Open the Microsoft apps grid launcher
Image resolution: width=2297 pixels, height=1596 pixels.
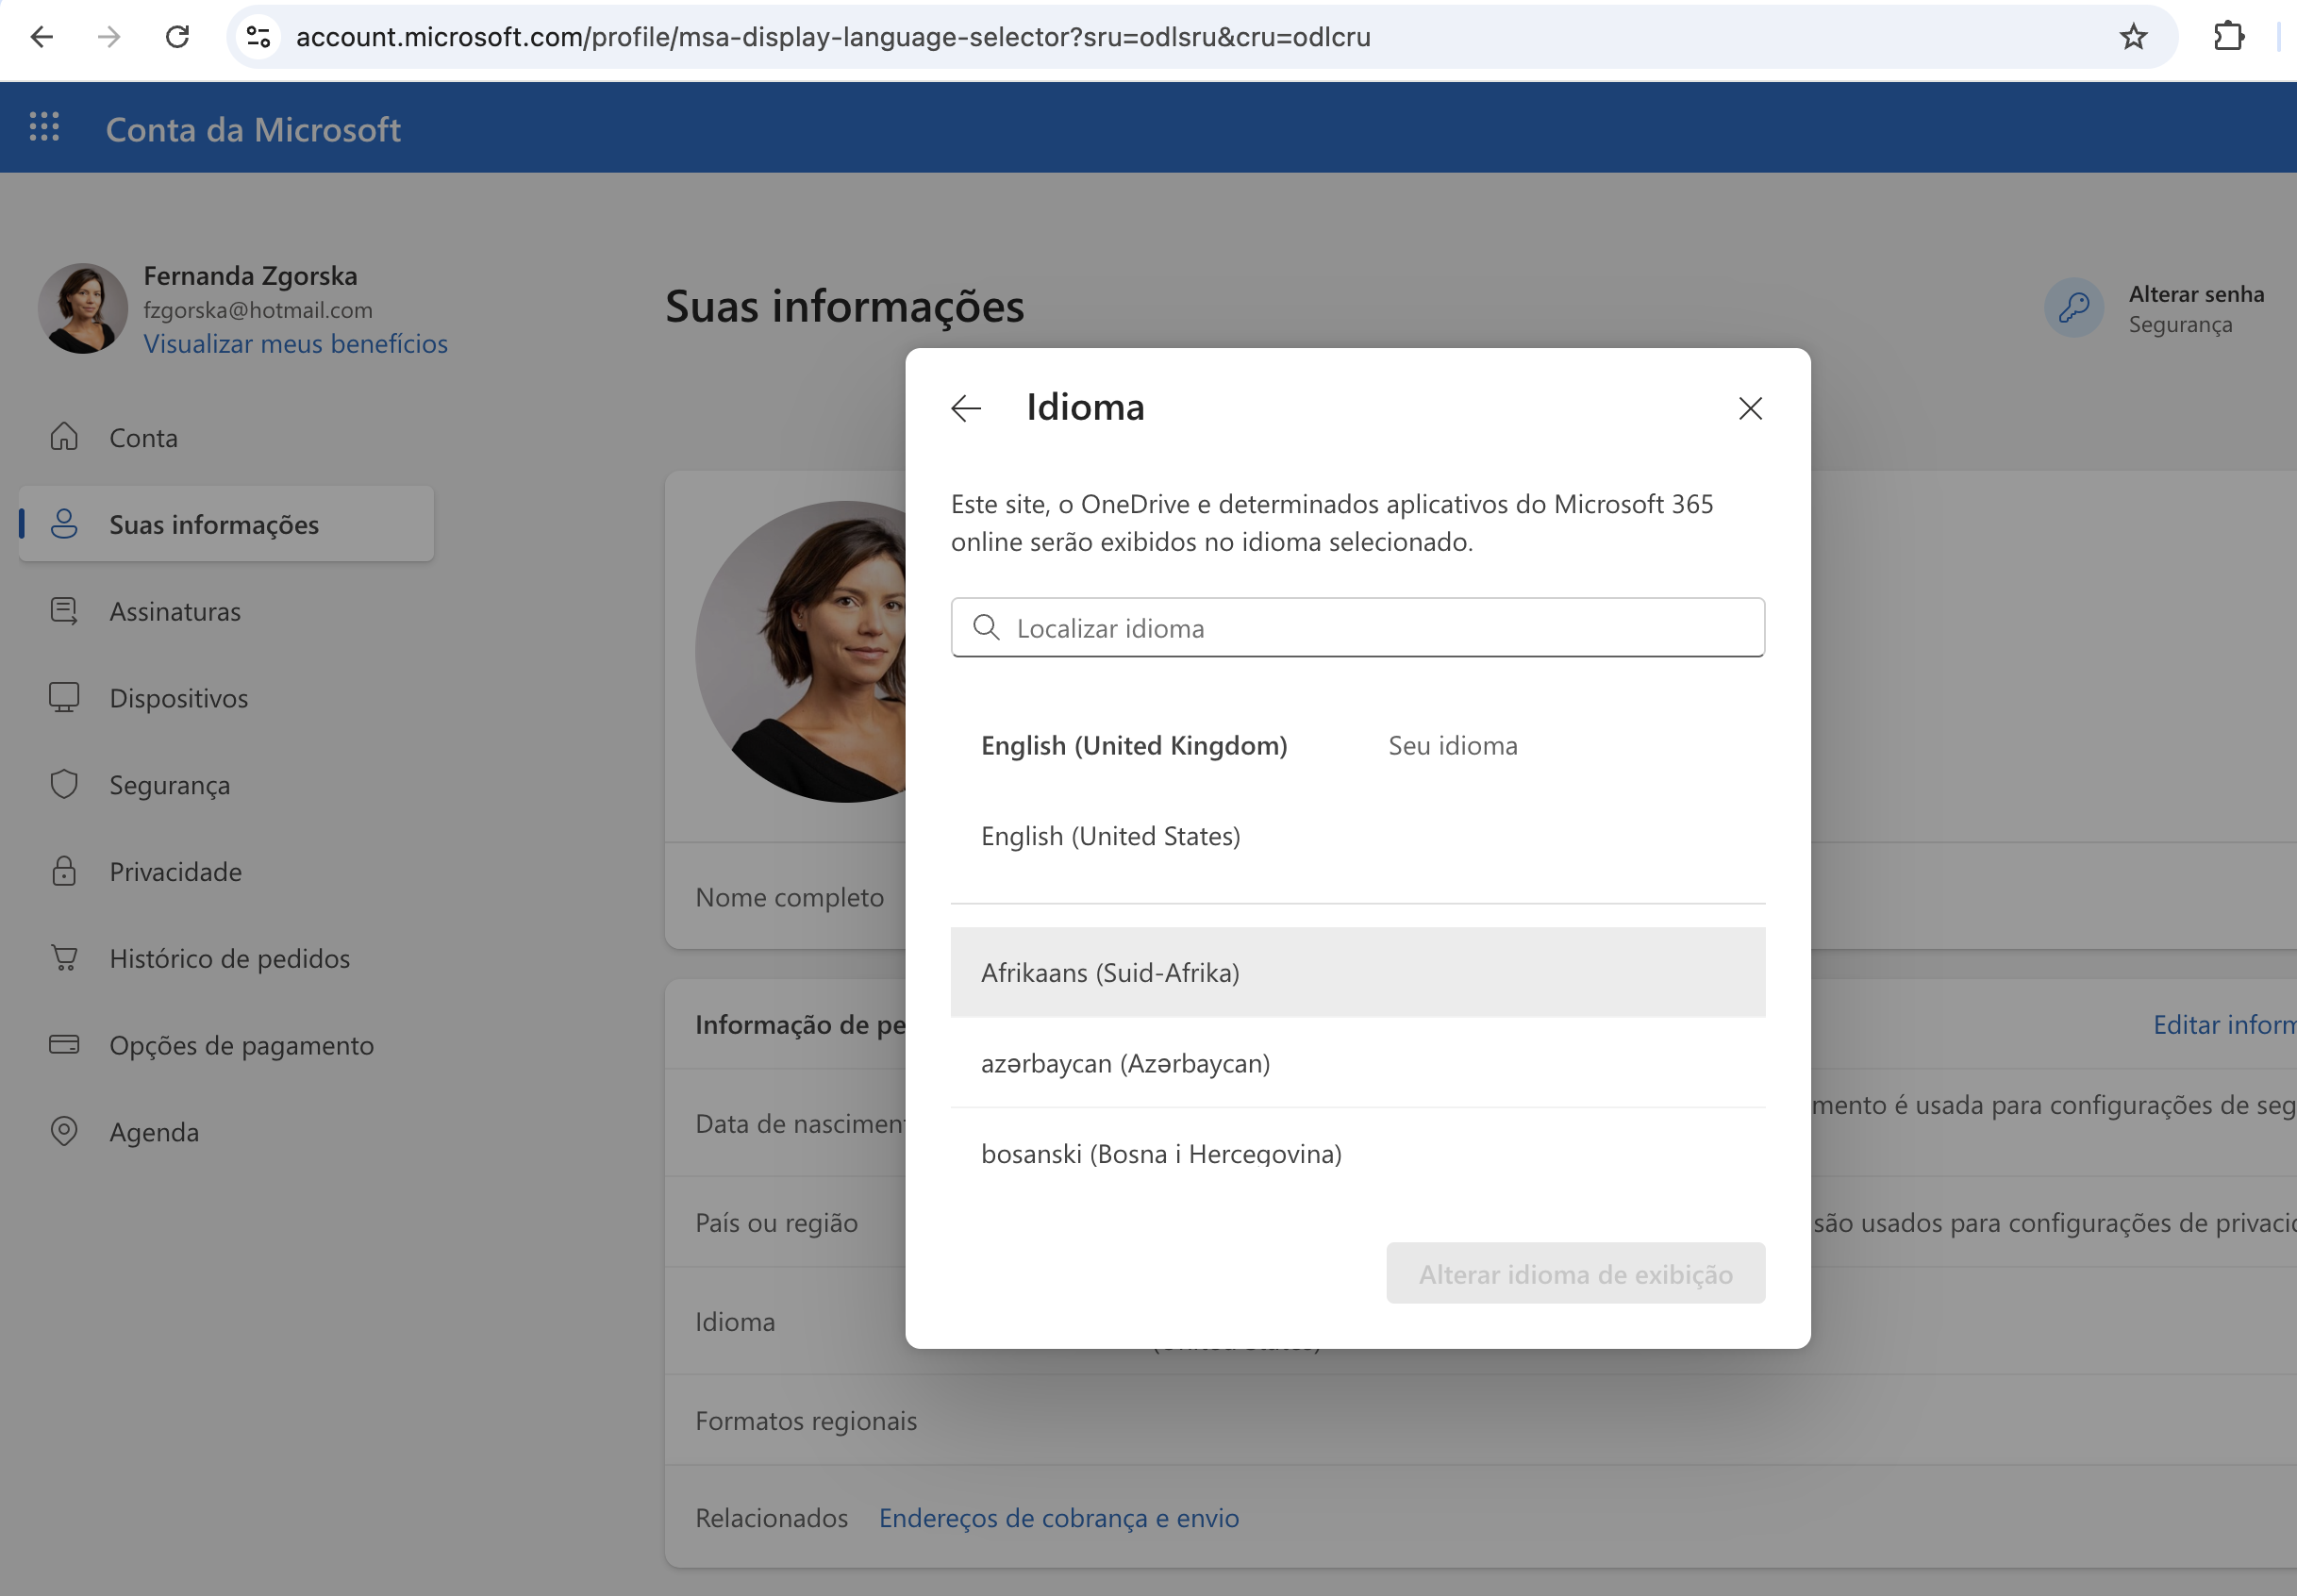click(44, 127)
